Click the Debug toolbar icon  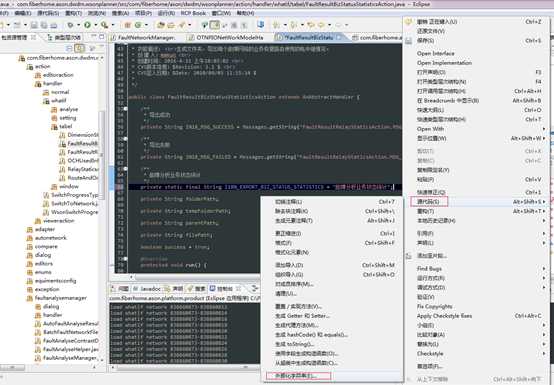pos(70,25)
